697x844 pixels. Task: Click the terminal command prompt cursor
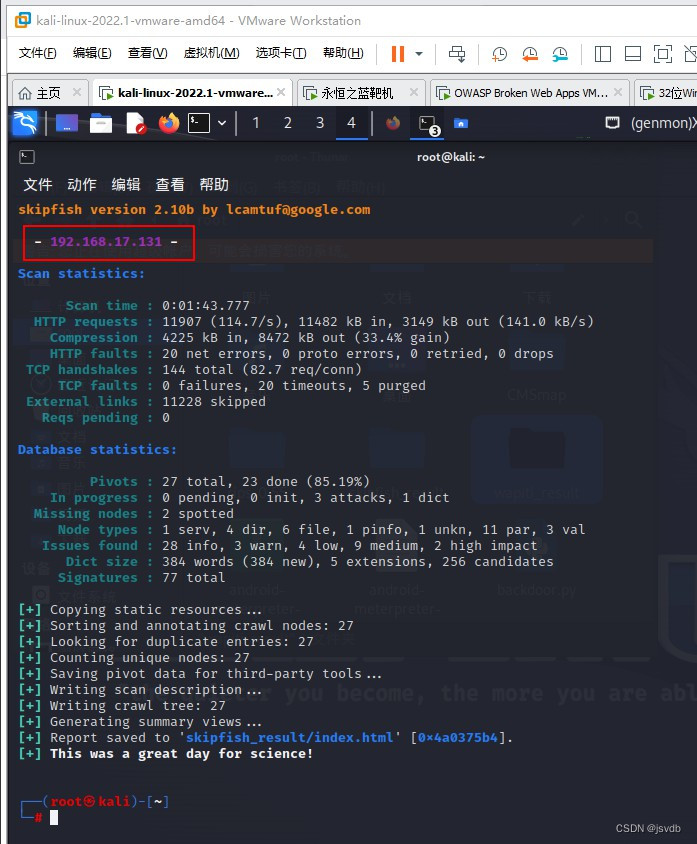pyautogui.click(x=54, y=818)
